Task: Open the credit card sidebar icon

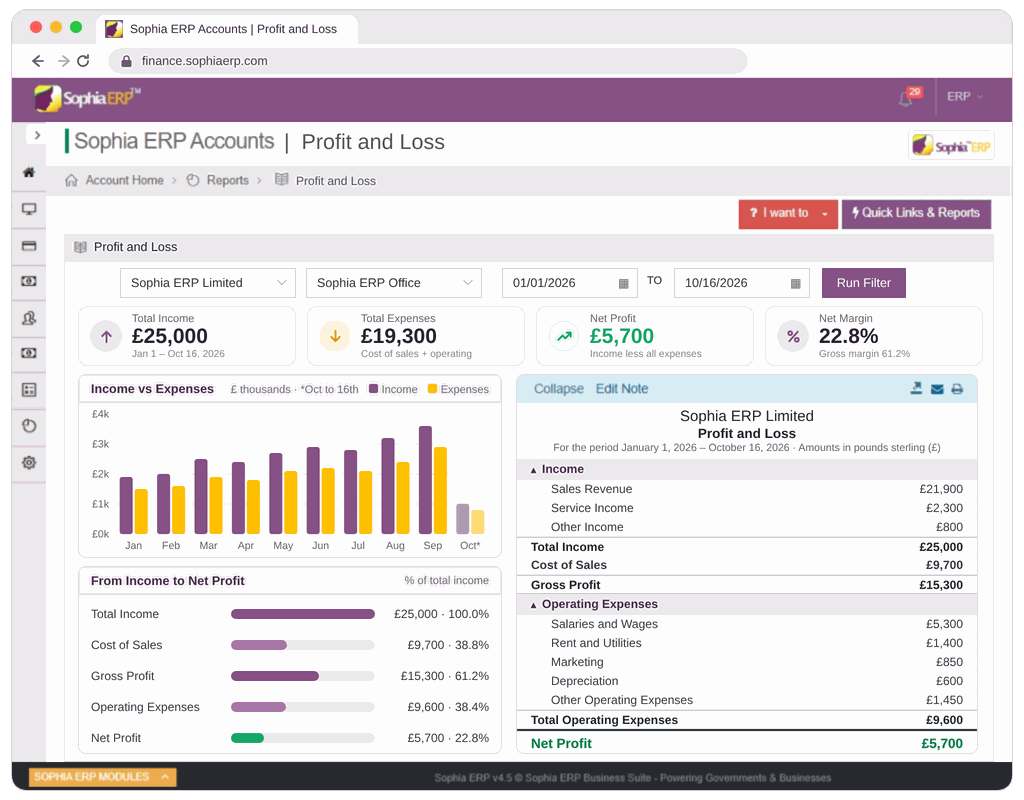Action: pyautogui.click(x=29, y=246)
